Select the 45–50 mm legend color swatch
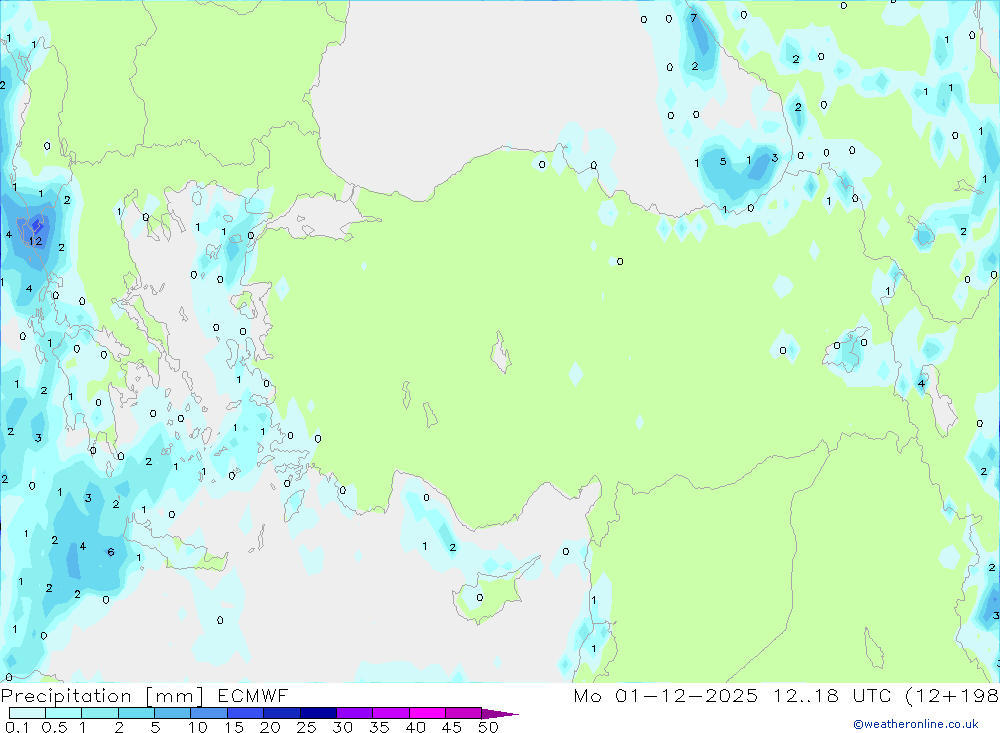 (464, 713)
